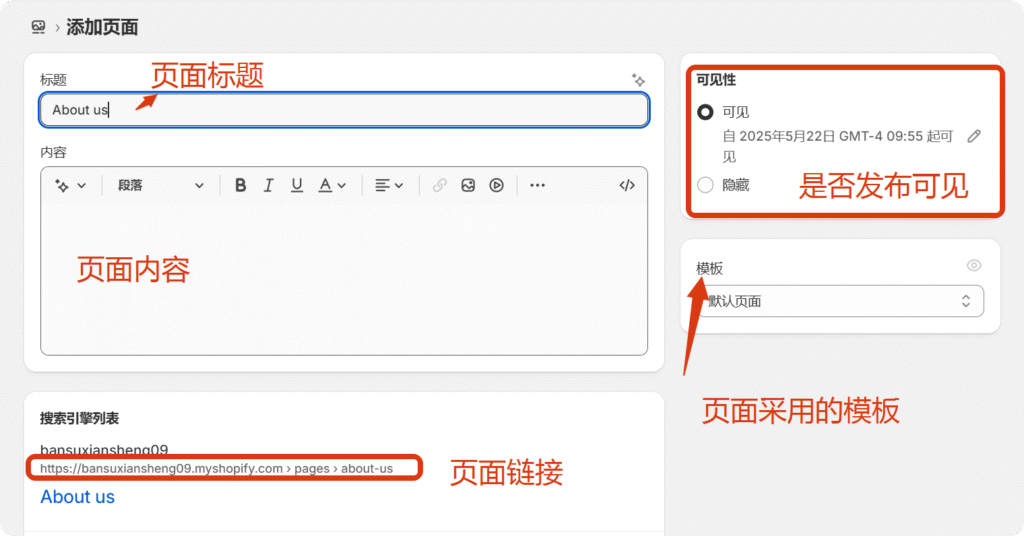Select the 可见 radio button
Screen dimensions: 1024x536
coord(705,112)
